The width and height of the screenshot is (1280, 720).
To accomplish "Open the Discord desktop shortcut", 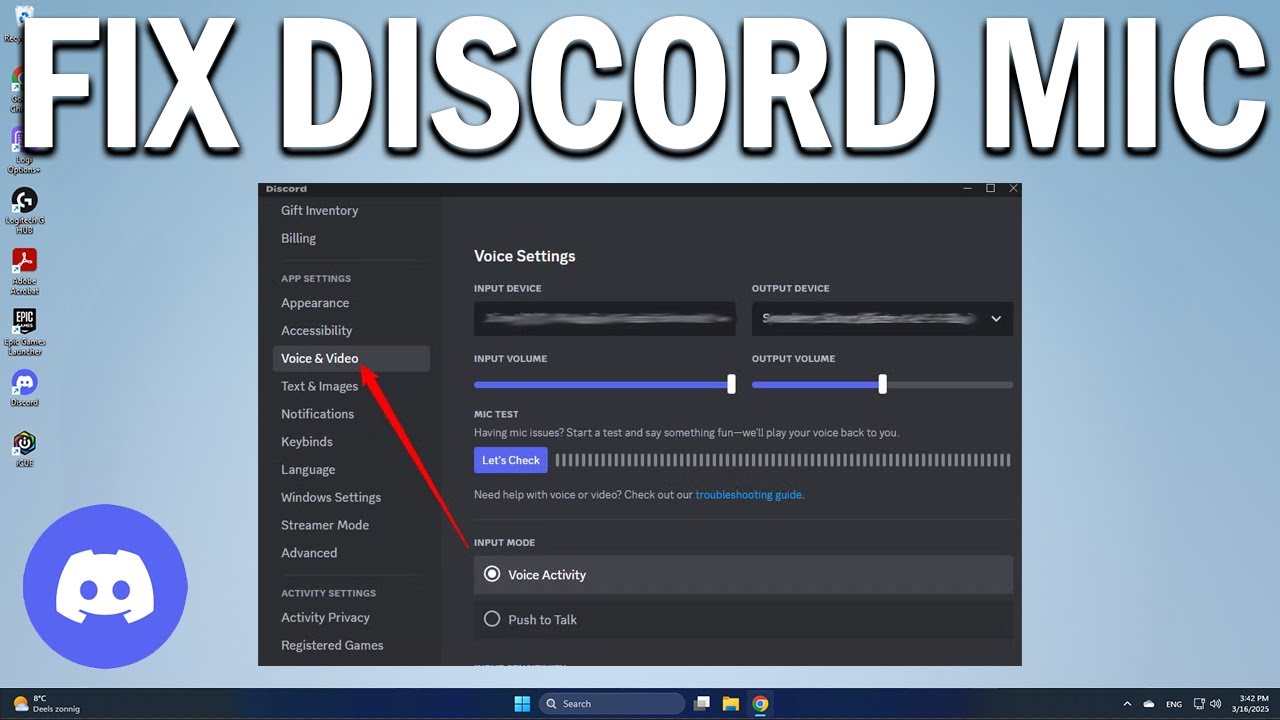I will click(24, 388).
